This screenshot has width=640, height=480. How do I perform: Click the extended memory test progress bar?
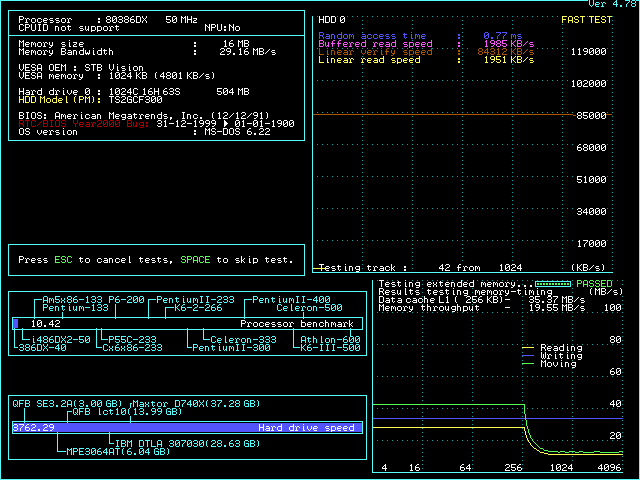[x=553, y=284]
